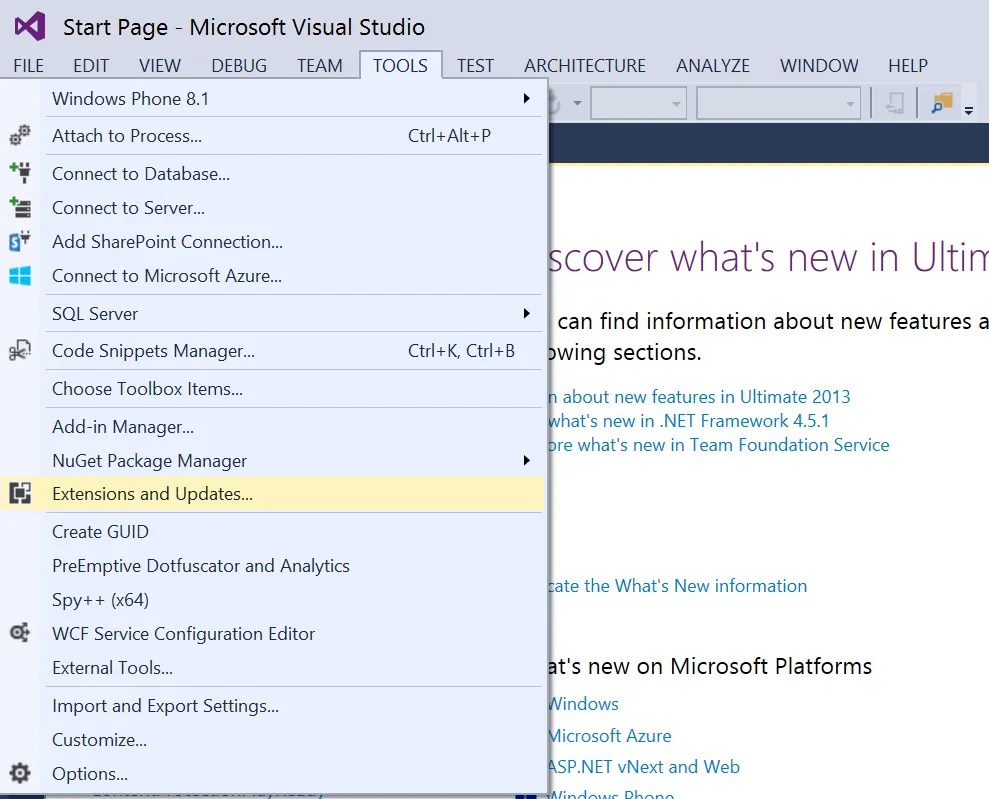Open ASP.NET vNext and Web link
The width and height of the screenshot is (989, 799).
click(x=643, y=767)
